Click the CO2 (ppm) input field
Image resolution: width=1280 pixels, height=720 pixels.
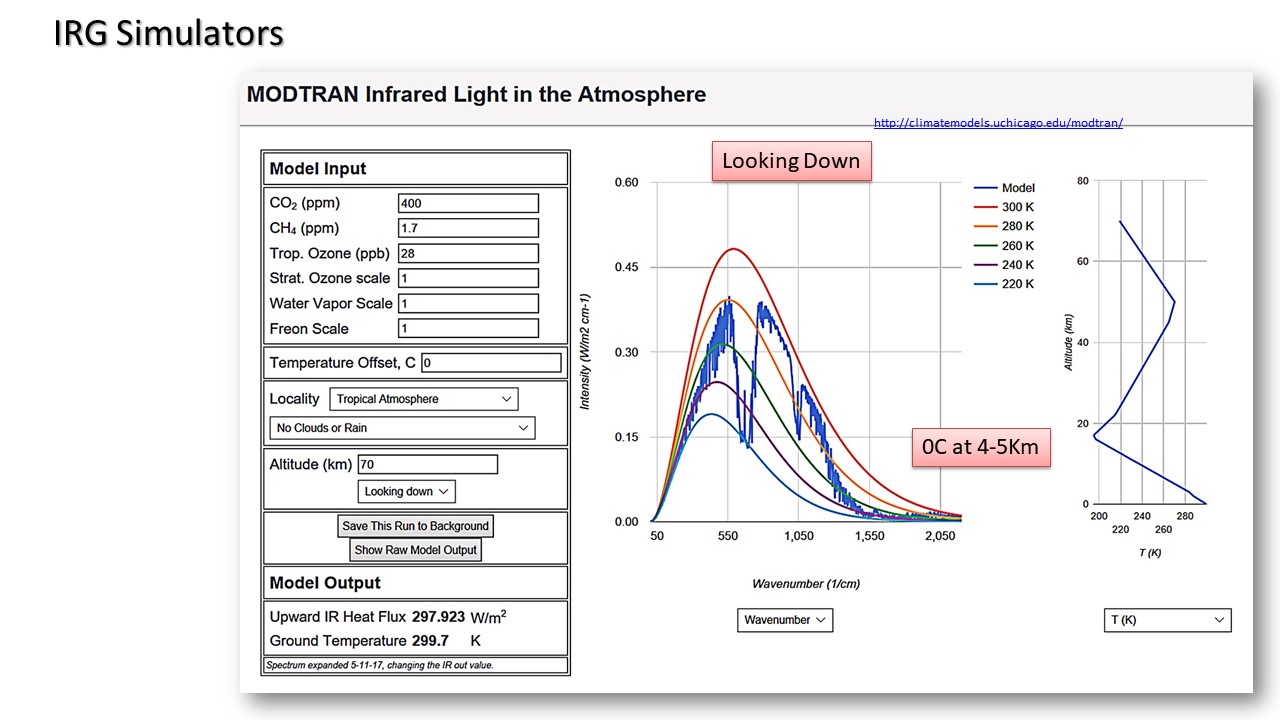pyautogui.click(x=468, y=203)
